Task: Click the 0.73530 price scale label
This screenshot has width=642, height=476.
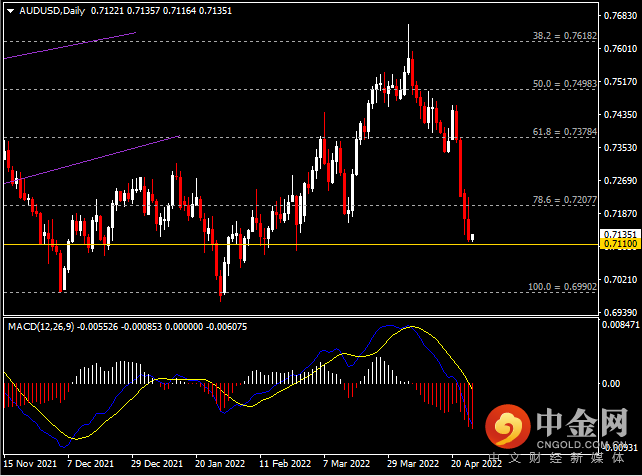Action: point(621,147)
